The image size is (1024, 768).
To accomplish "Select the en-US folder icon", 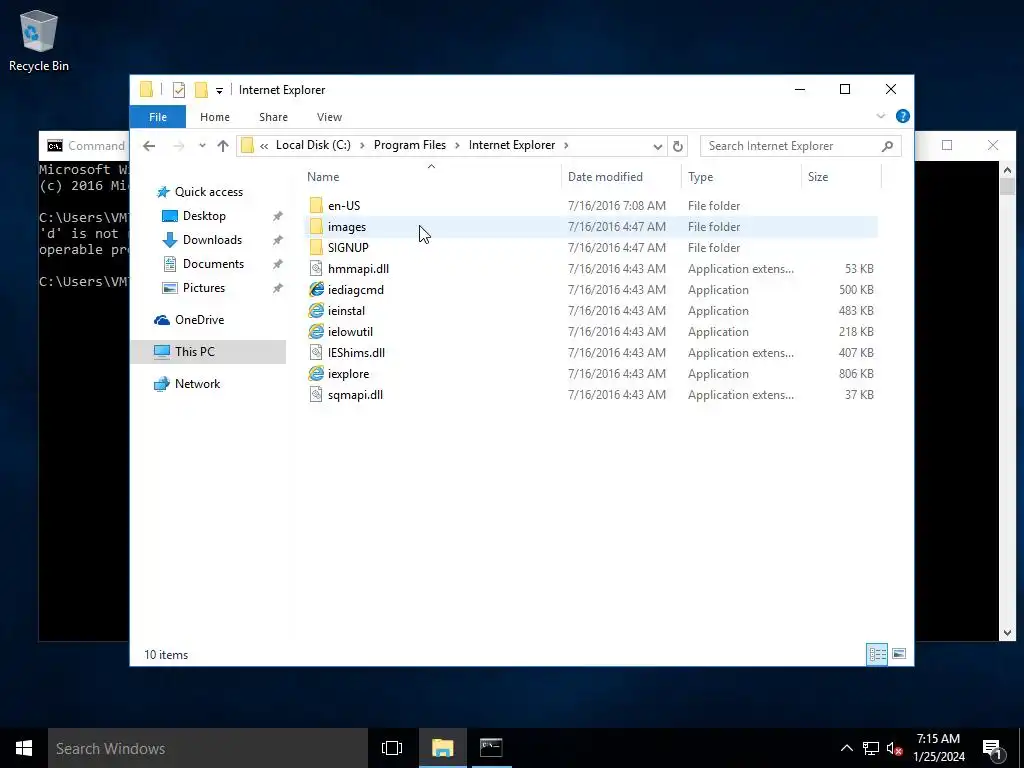I will pos(316,206).
